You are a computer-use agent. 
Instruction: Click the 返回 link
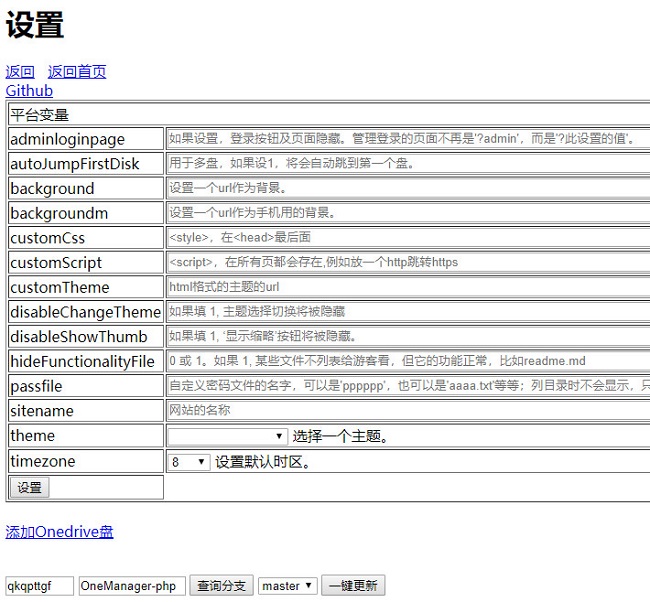(x=20, y=72)
